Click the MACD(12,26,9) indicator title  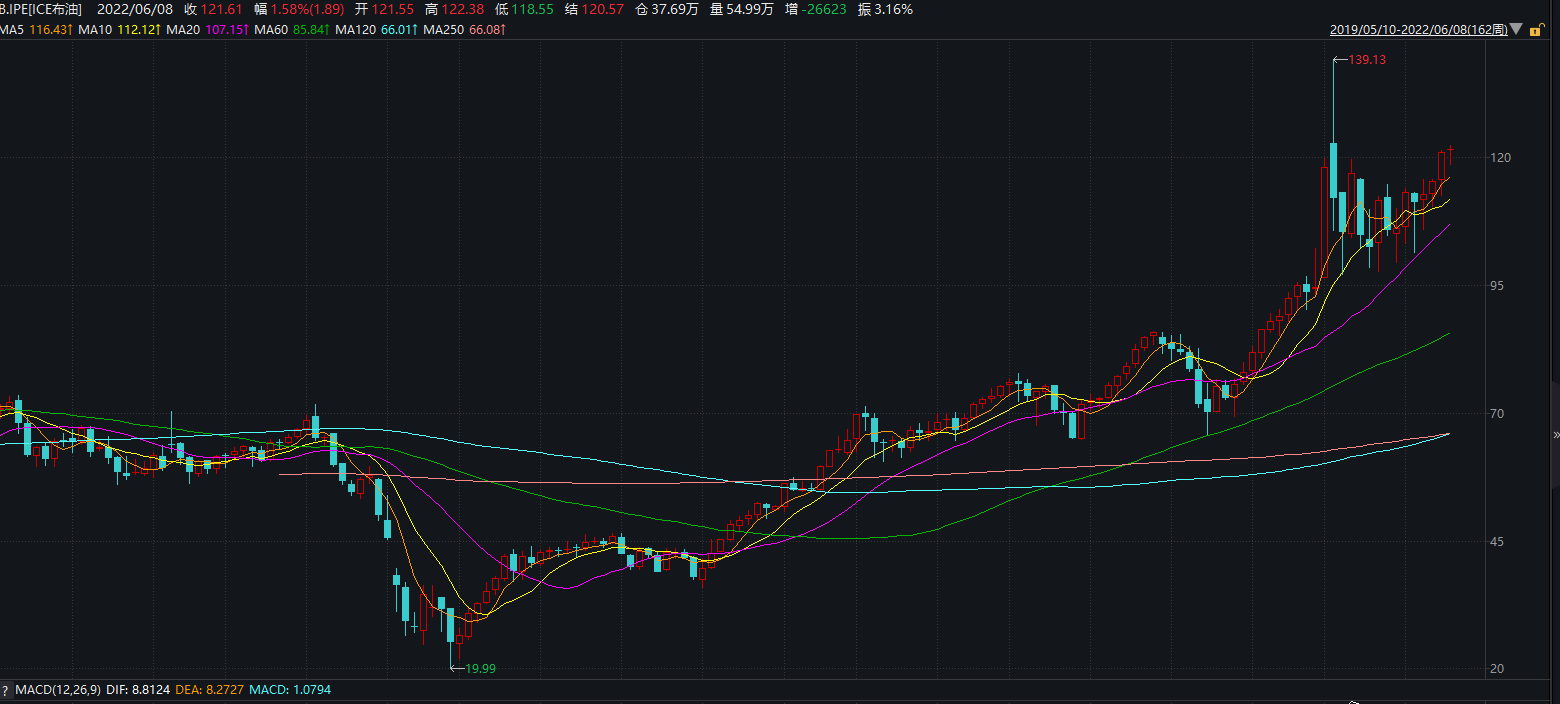[58, 690]
